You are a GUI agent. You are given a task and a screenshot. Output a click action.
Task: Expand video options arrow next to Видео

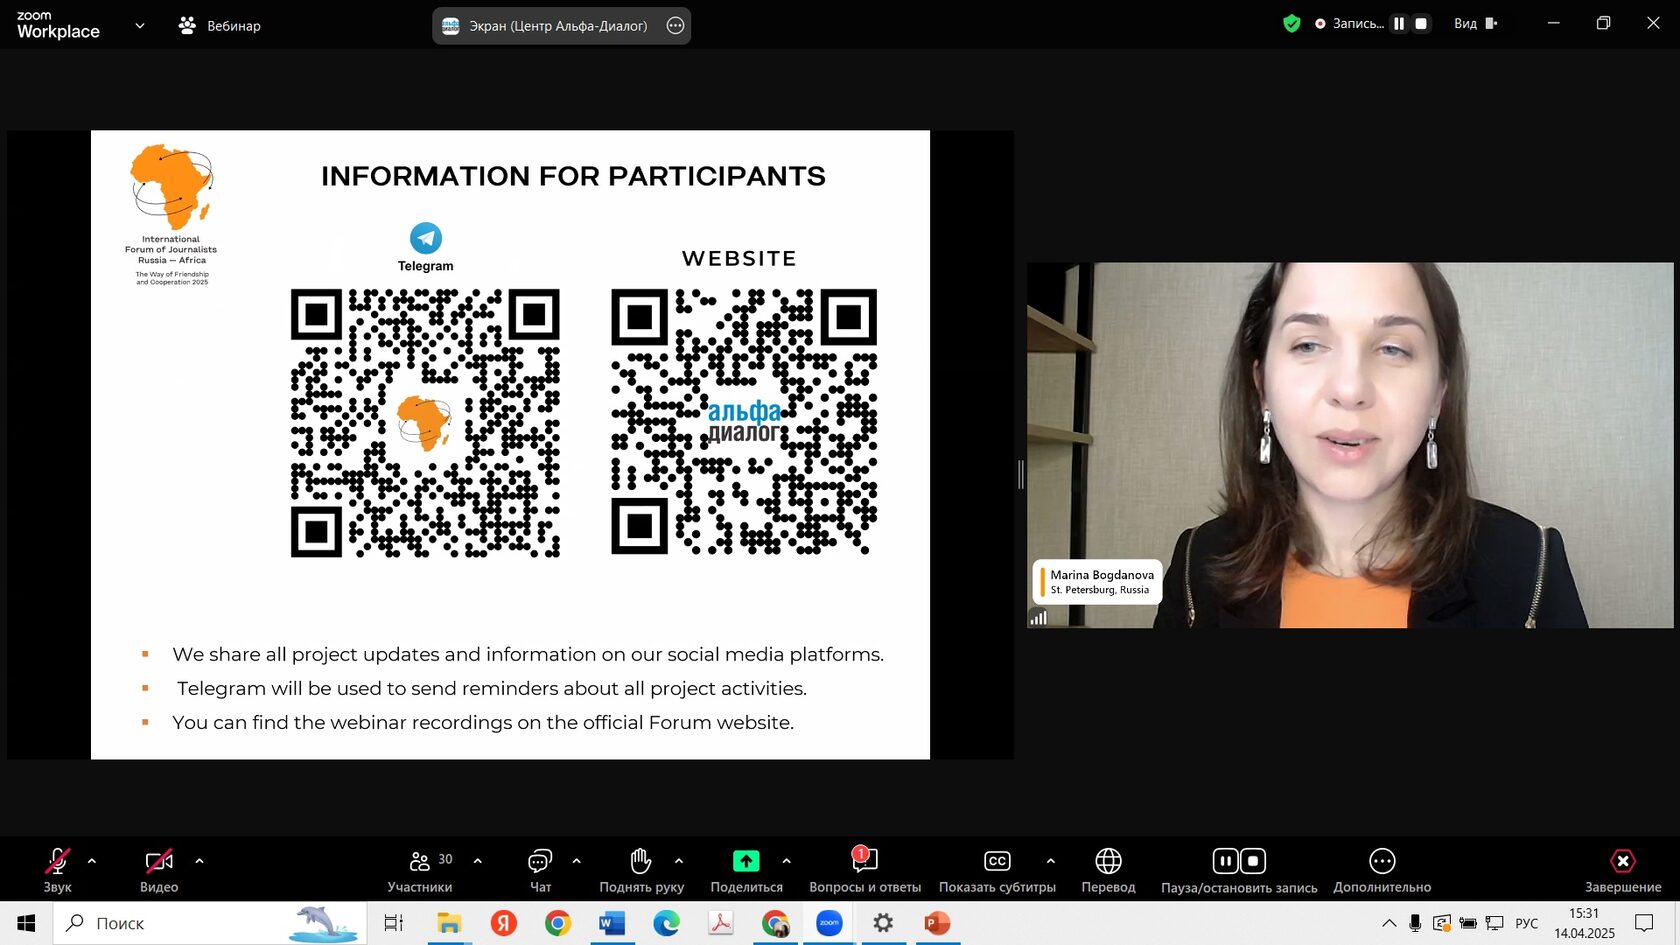coord(199,861)
